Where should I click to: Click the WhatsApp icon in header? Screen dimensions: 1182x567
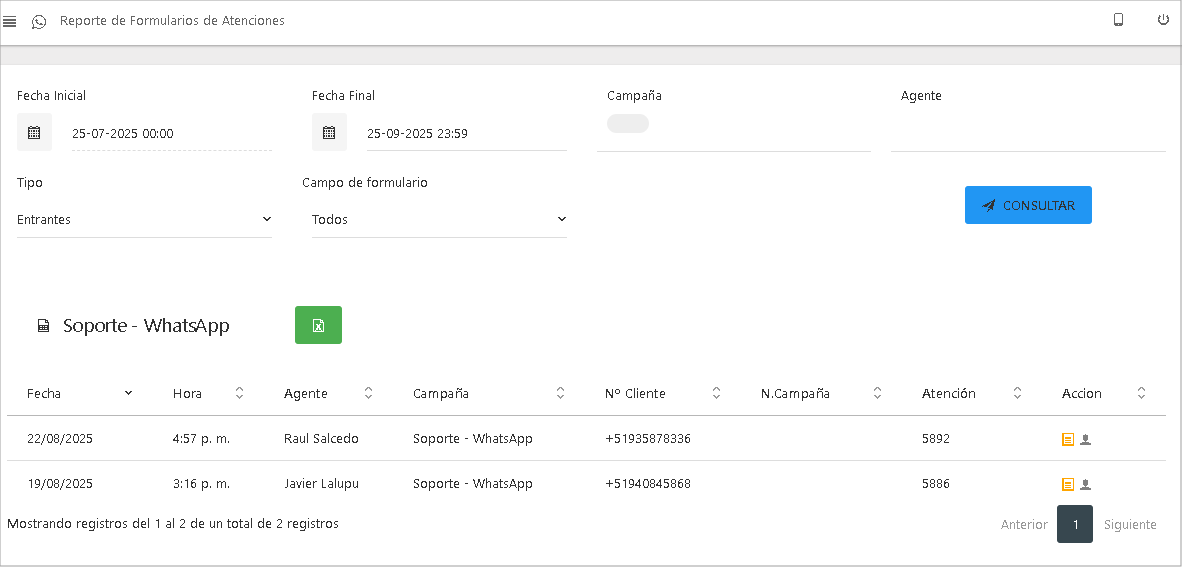[x=39, y=21]
